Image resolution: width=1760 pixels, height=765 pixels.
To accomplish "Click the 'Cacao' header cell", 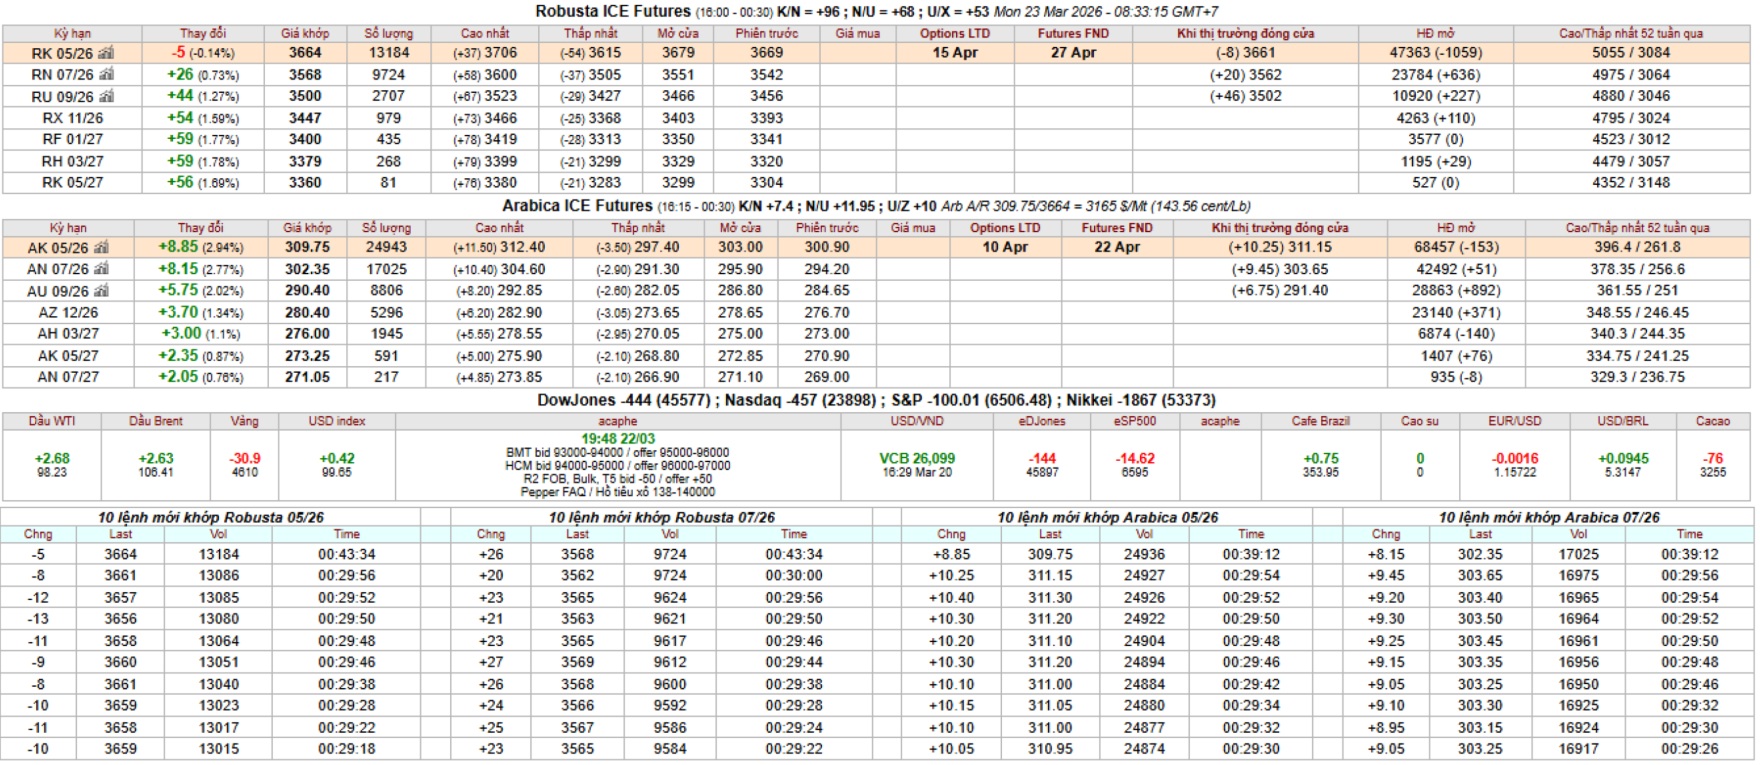I will (x=1712, y=421).
